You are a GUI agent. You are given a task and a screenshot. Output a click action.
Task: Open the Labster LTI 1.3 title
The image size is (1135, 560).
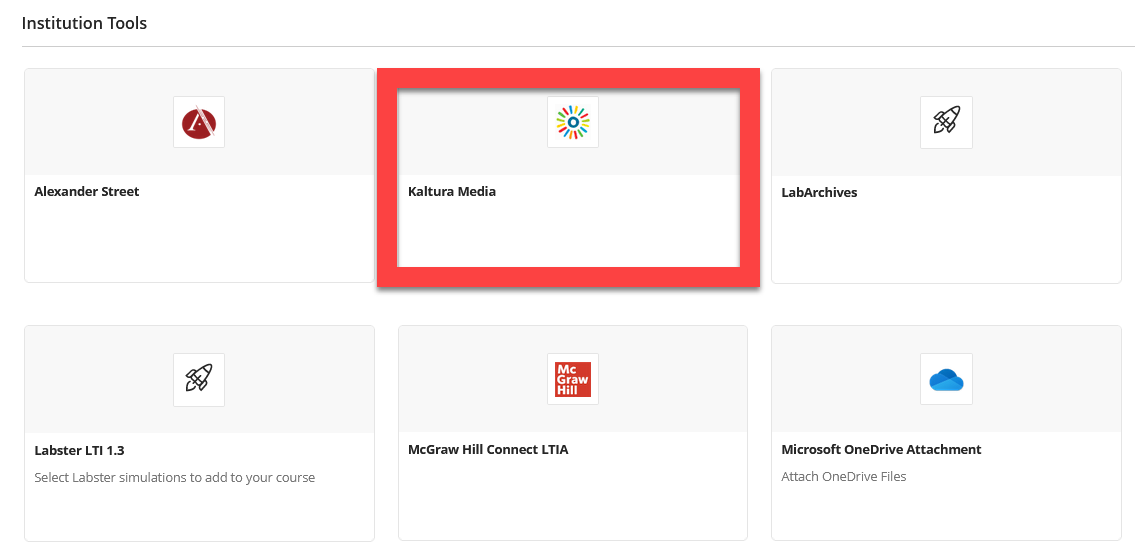(80, 450)
